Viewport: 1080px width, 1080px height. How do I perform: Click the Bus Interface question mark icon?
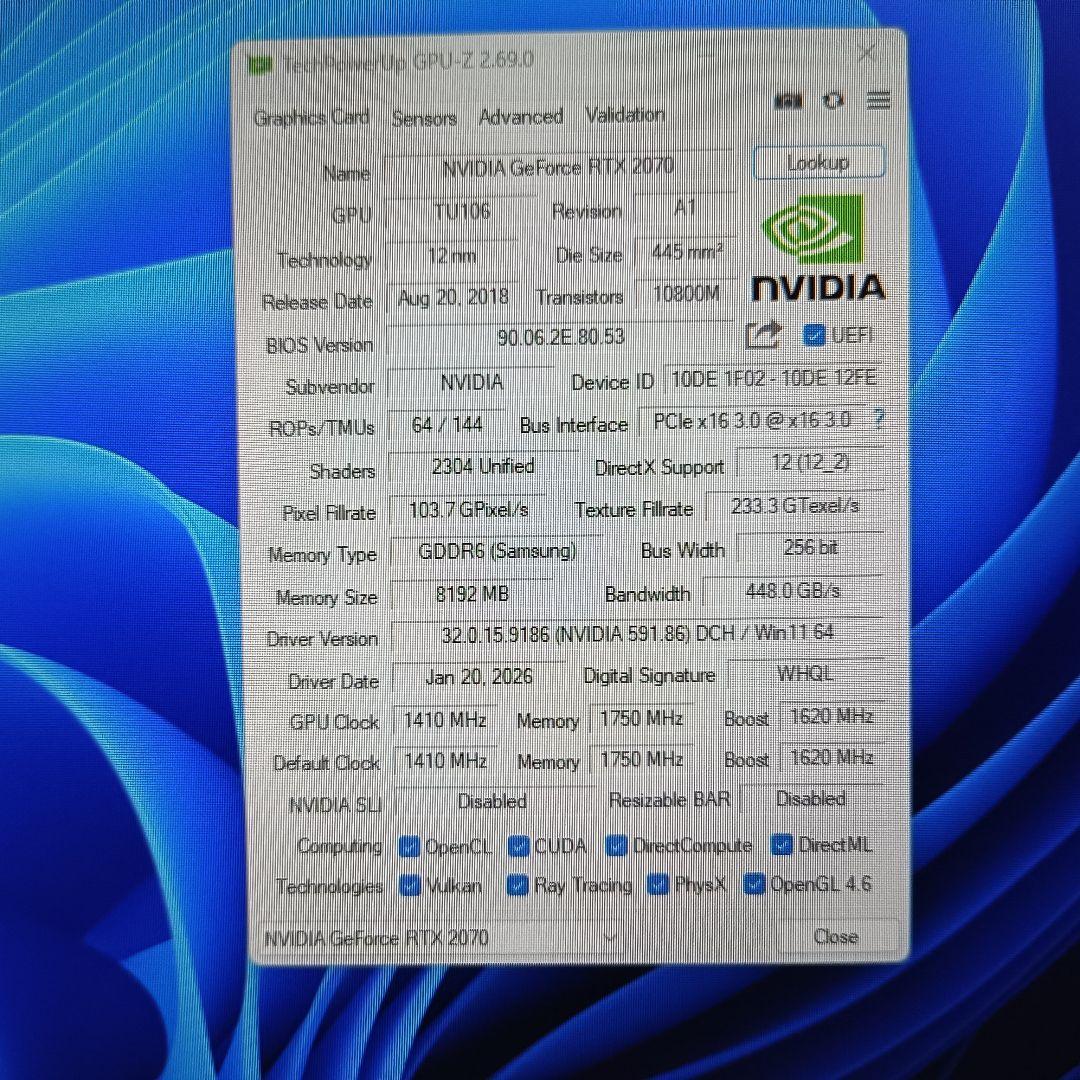[878, 418]
